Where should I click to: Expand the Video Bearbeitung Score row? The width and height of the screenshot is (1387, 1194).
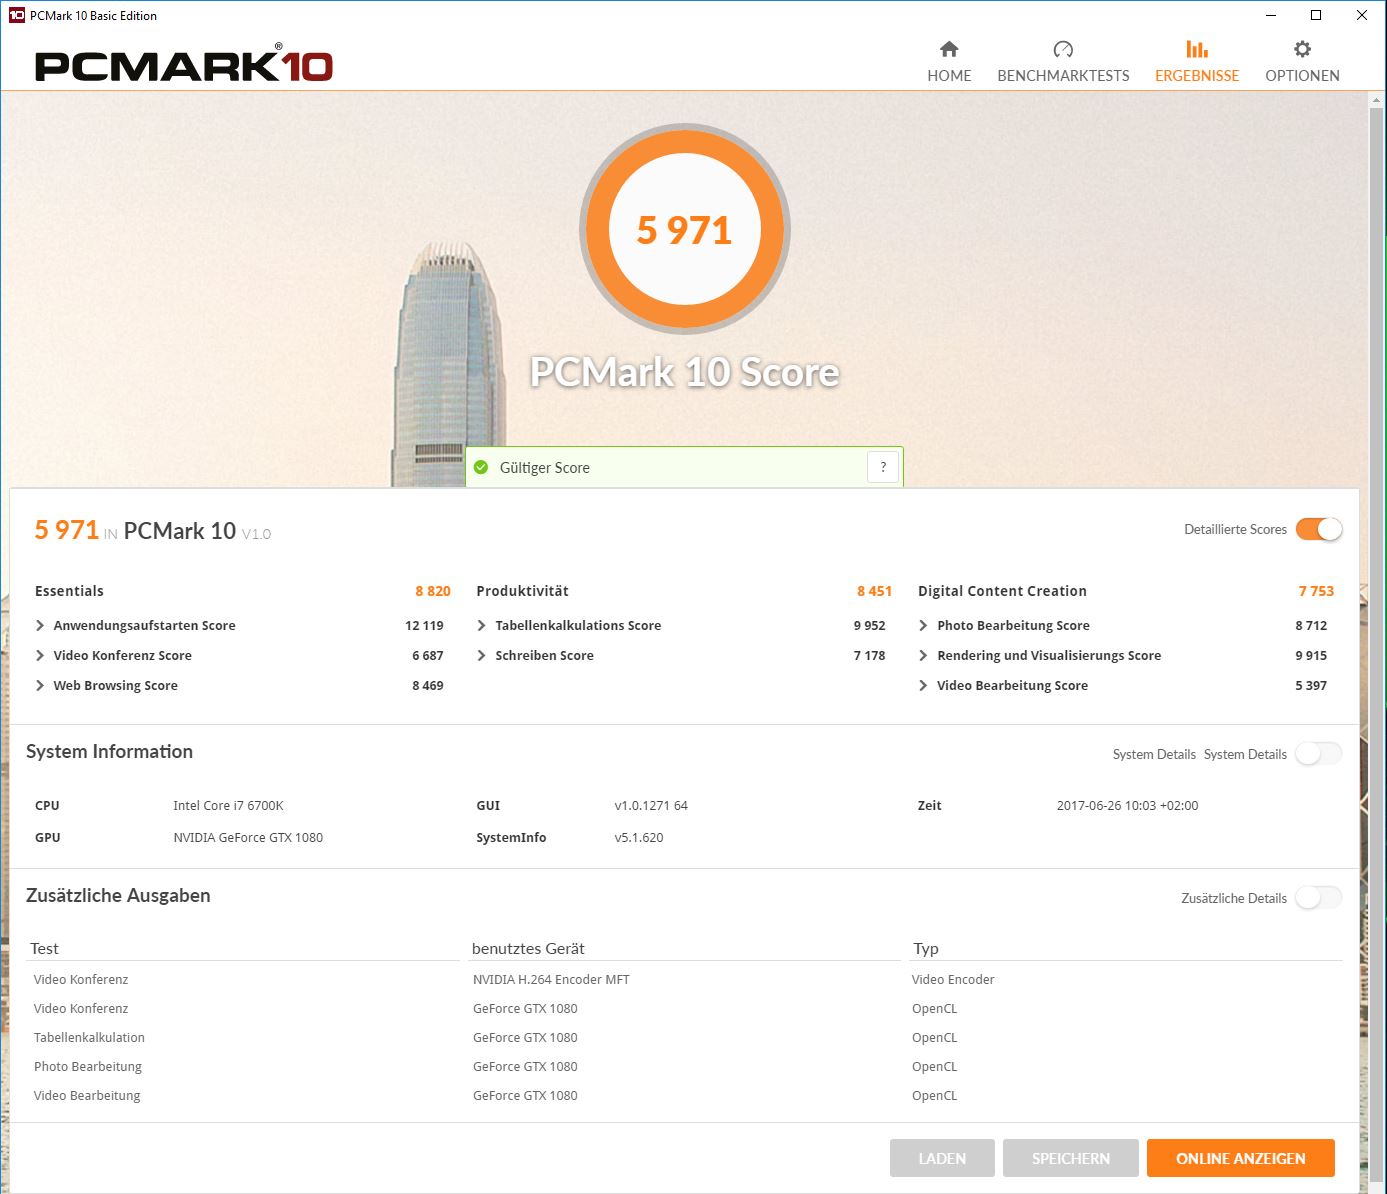tap(923, 685)
